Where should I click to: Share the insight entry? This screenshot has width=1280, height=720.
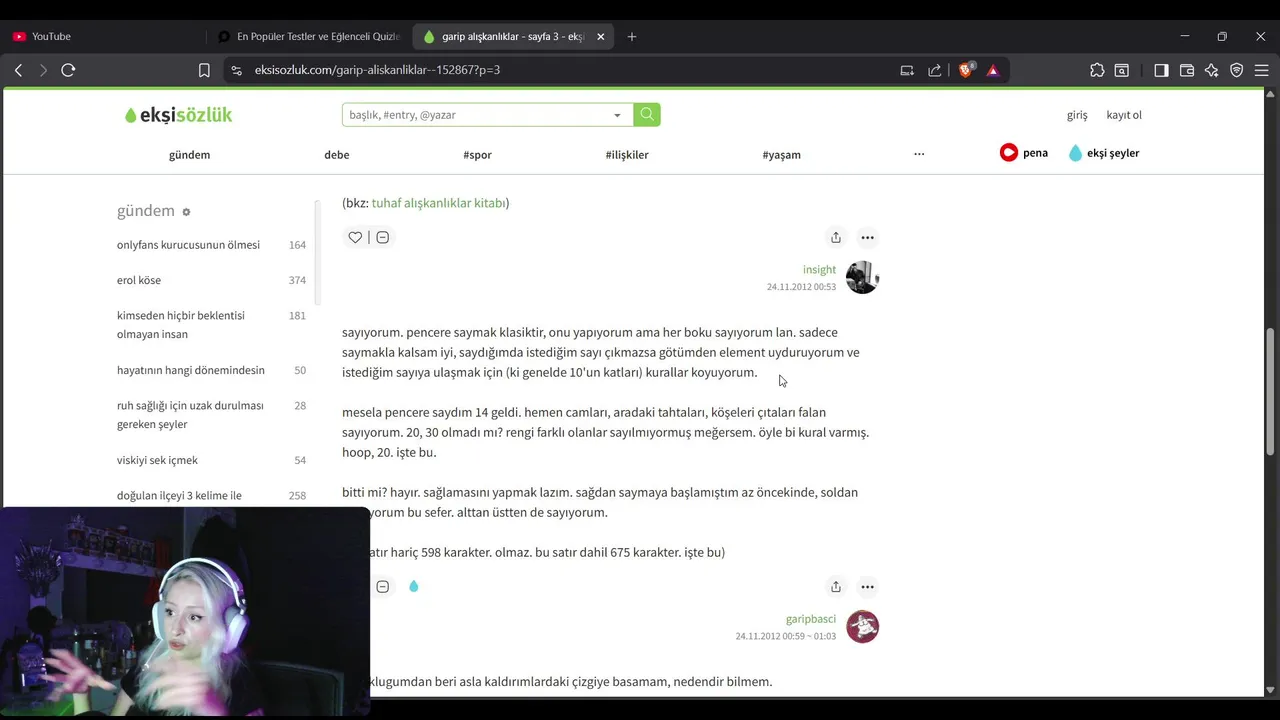coord(836,237)
